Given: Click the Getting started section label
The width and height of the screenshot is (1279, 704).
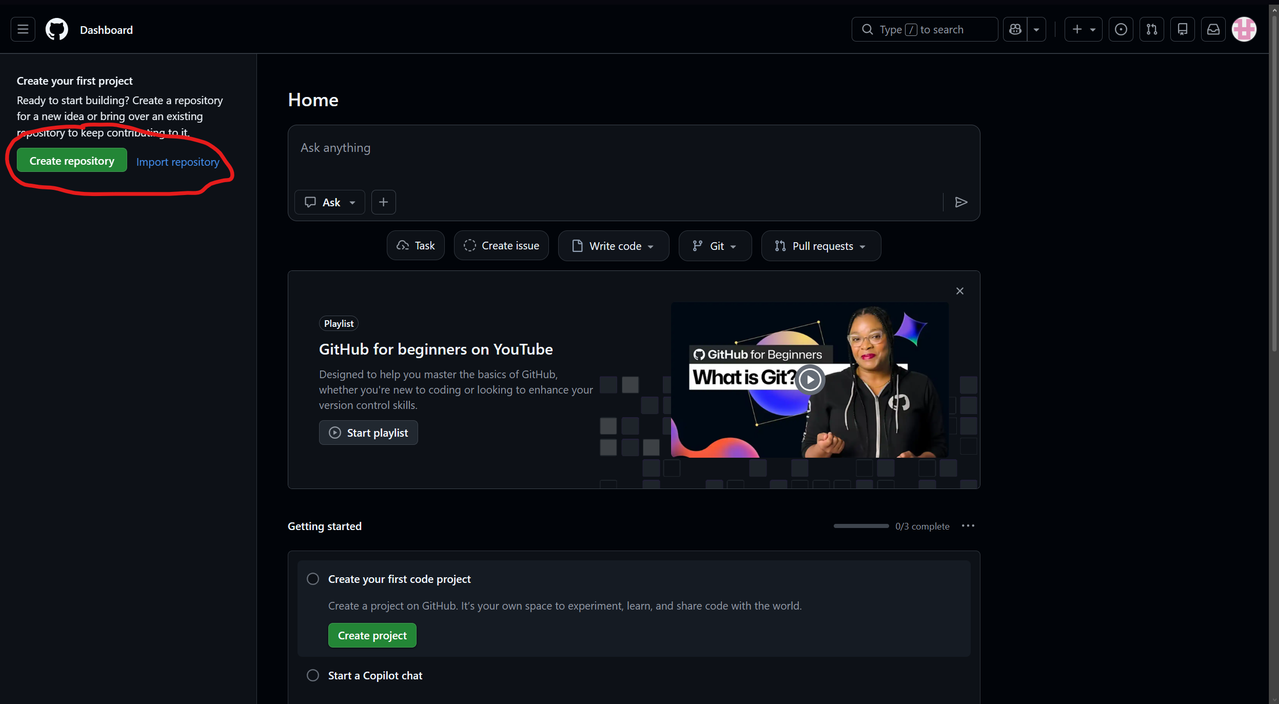Looking at the screenshot, I should (x=325, y=526).
